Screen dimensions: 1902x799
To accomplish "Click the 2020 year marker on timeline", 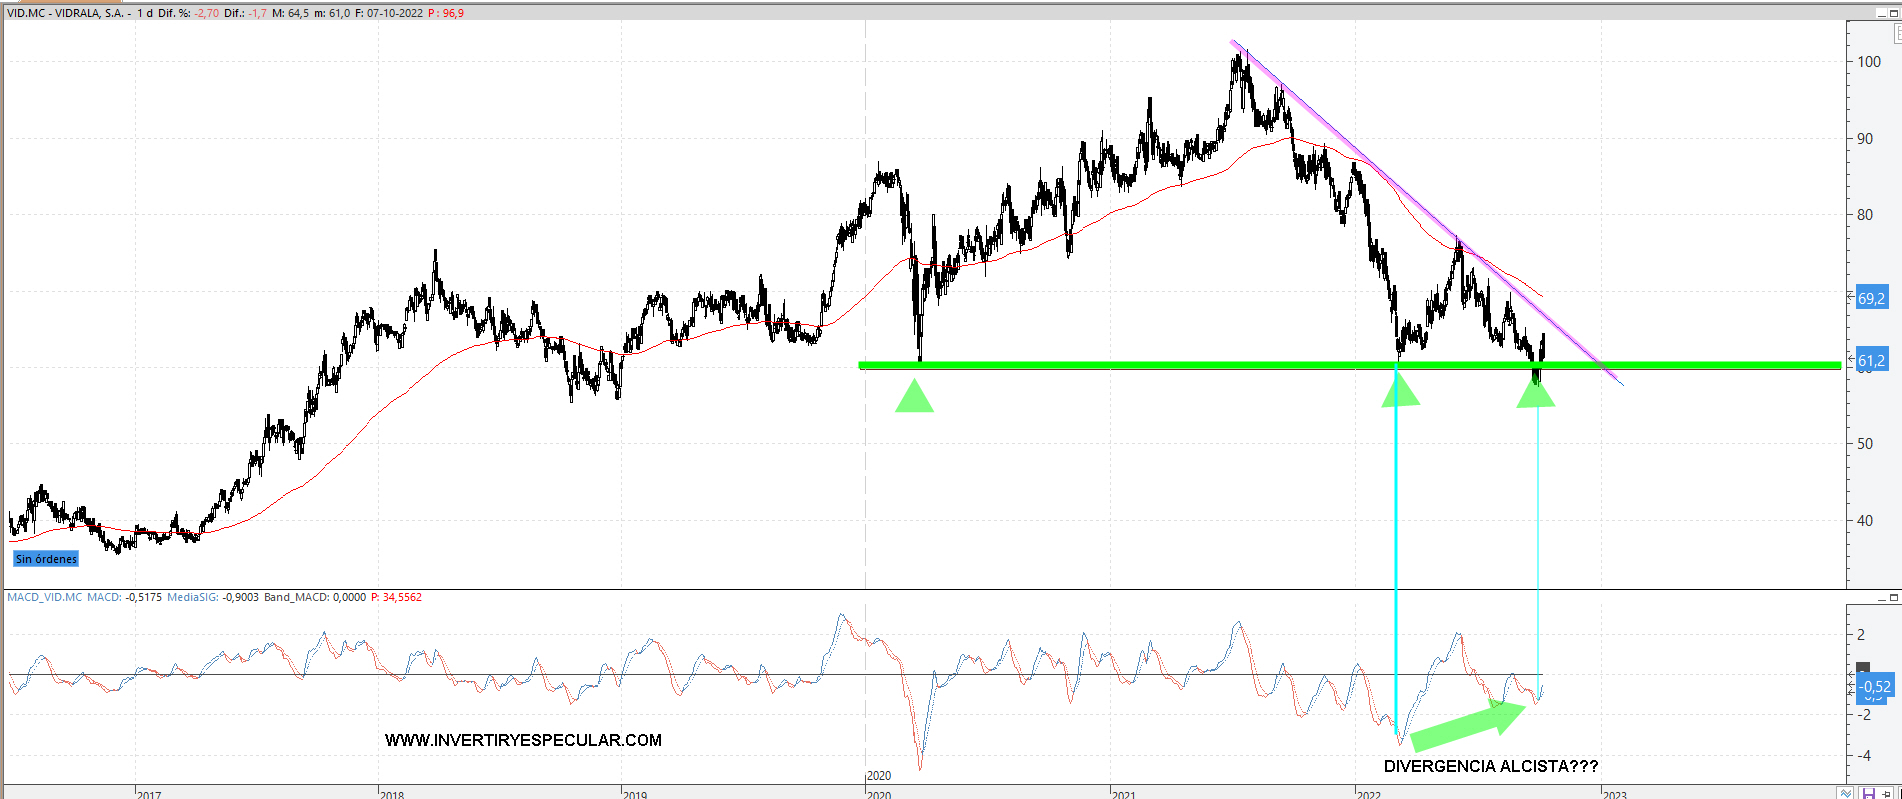I will coord(879,776).
